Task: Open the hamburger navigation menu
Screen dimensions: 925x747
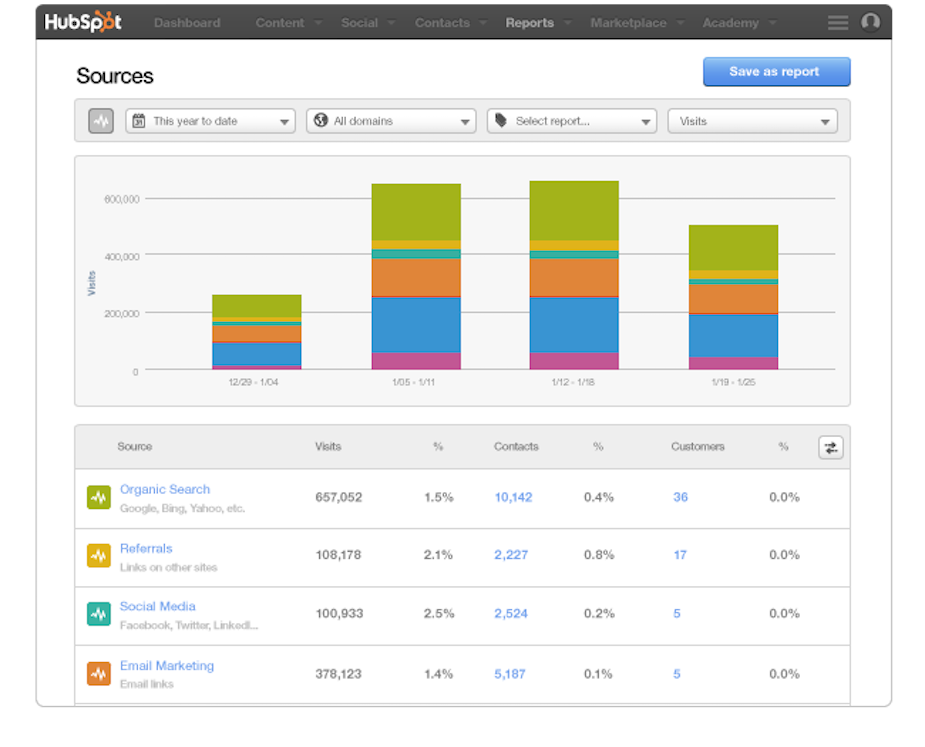Action: click(x=837, y=22)
